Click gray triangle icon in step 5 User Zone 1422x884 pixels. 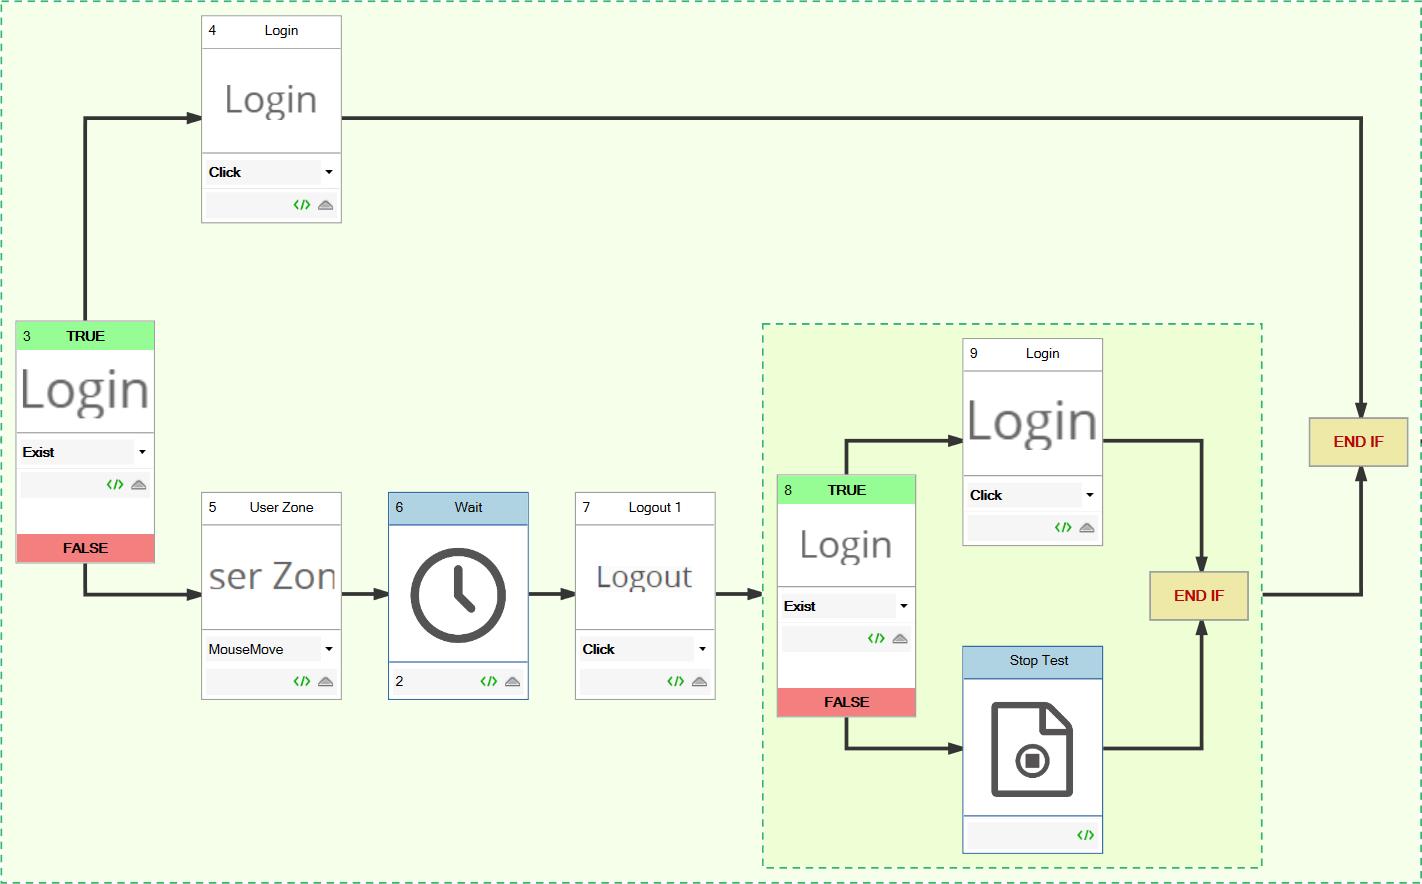click(x=325, y=682)
